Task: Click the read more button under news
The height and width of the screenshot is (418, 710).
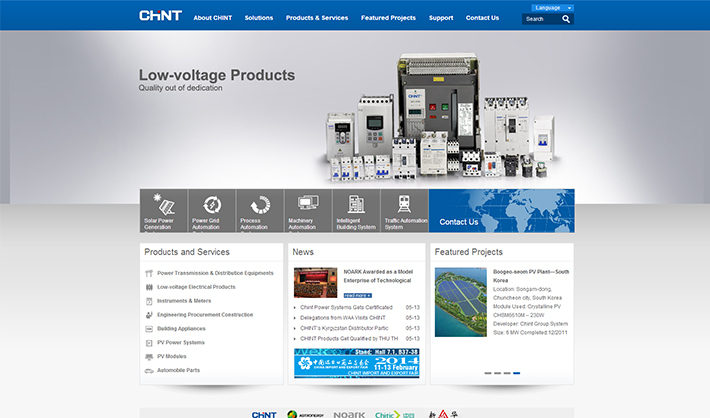Action: (357, 296)
